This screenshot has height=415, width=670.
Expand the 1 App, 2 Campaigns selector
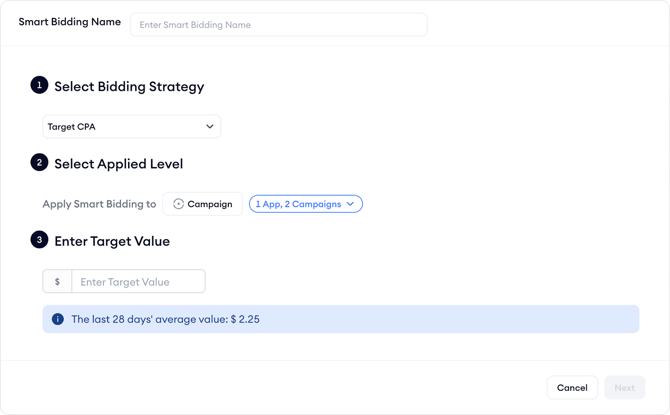coord(305,204)
